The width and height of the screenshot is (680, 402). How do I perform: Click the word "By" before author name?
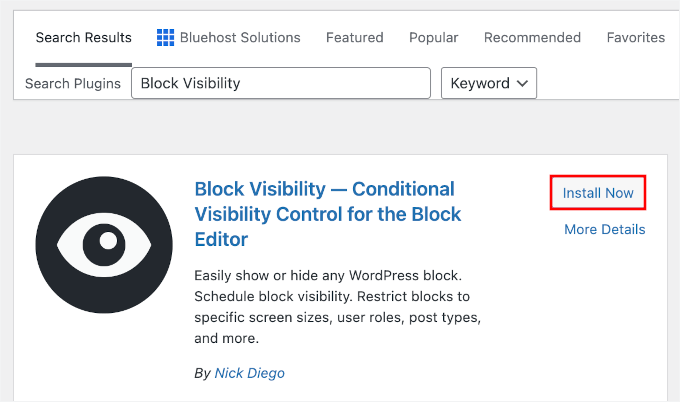[203, 373]
